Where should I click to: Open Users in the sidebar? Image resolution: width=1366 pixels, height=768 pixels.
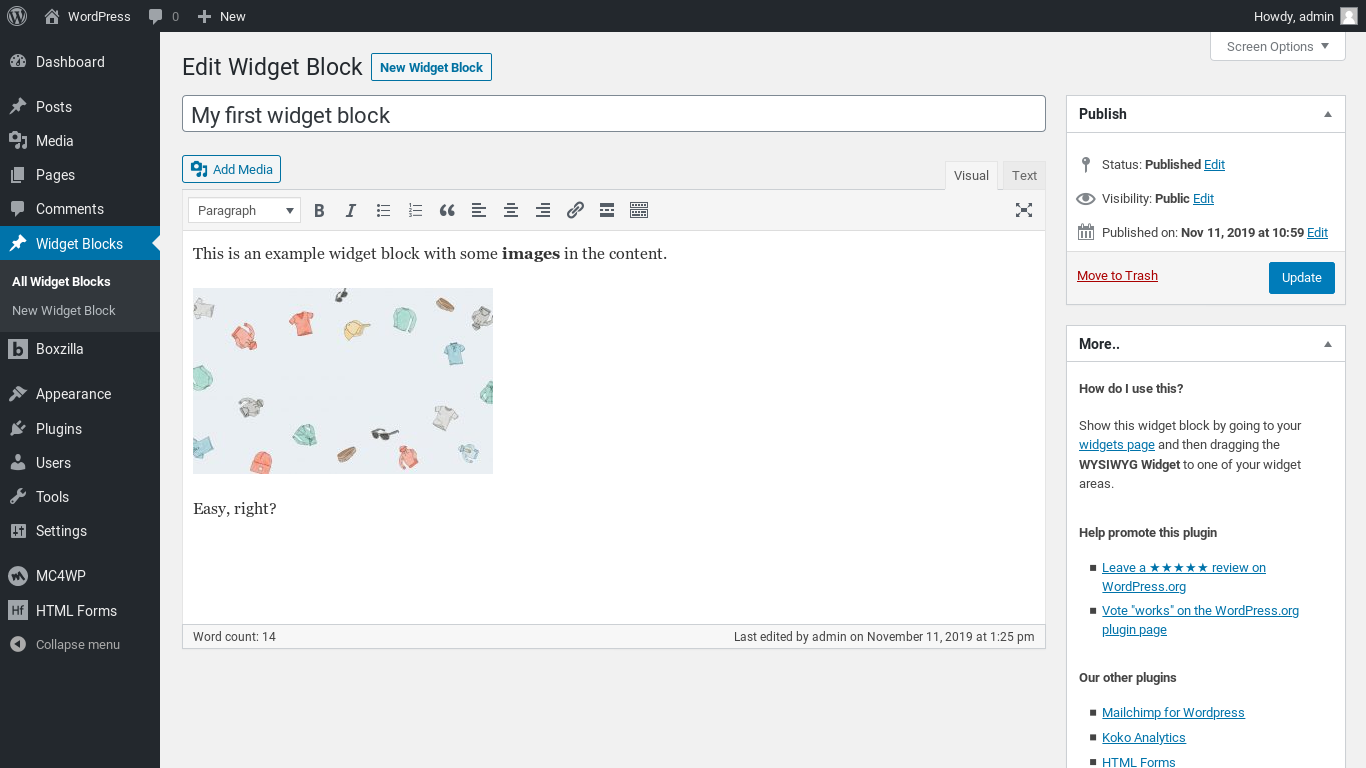(80, 463)
